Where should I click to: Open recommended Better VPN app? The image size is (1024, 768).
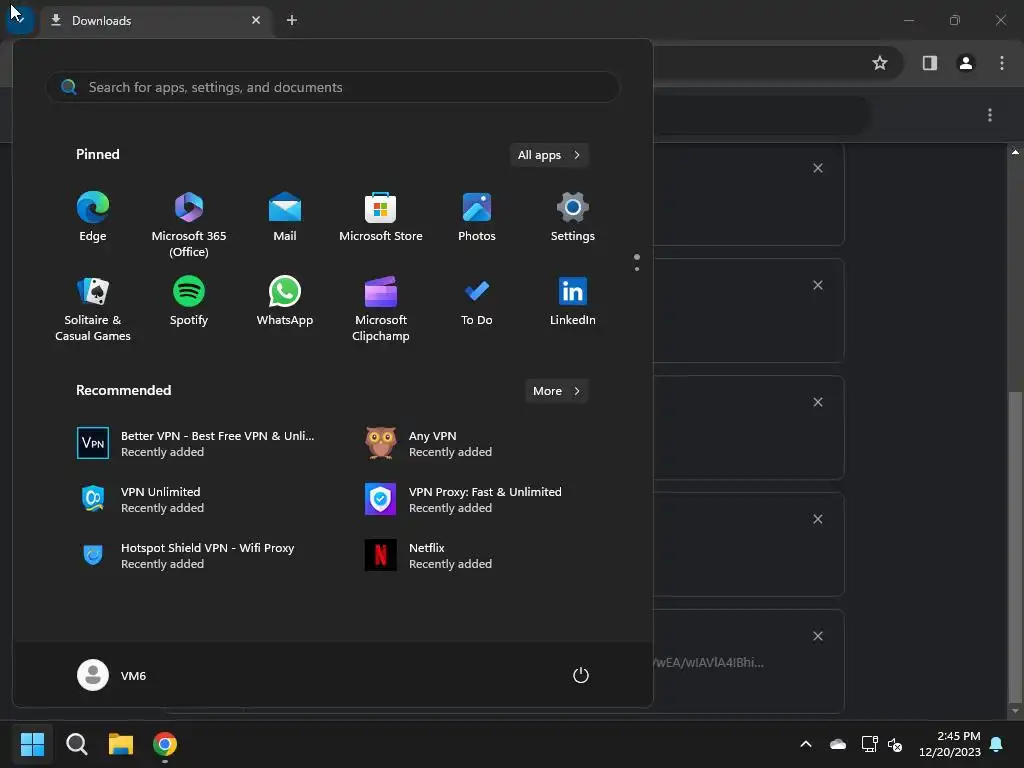pyautogui.click(x=196, y=443)
